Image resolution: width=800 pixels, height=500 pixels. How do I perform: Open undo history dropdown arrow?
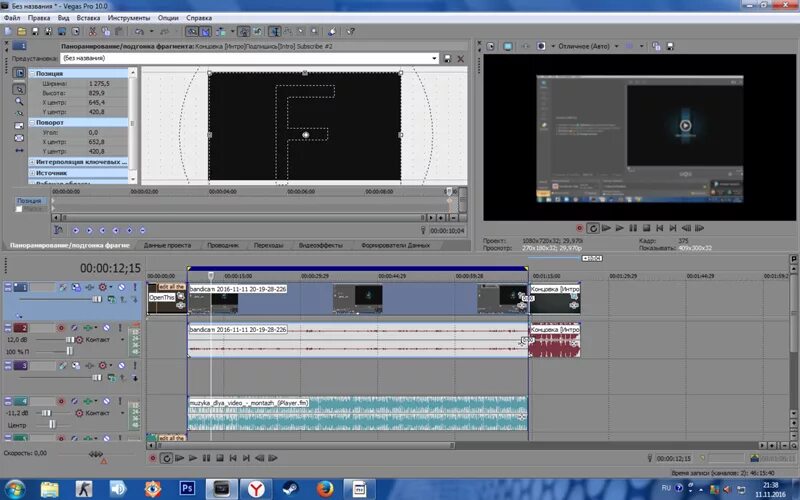click(151, 32)
